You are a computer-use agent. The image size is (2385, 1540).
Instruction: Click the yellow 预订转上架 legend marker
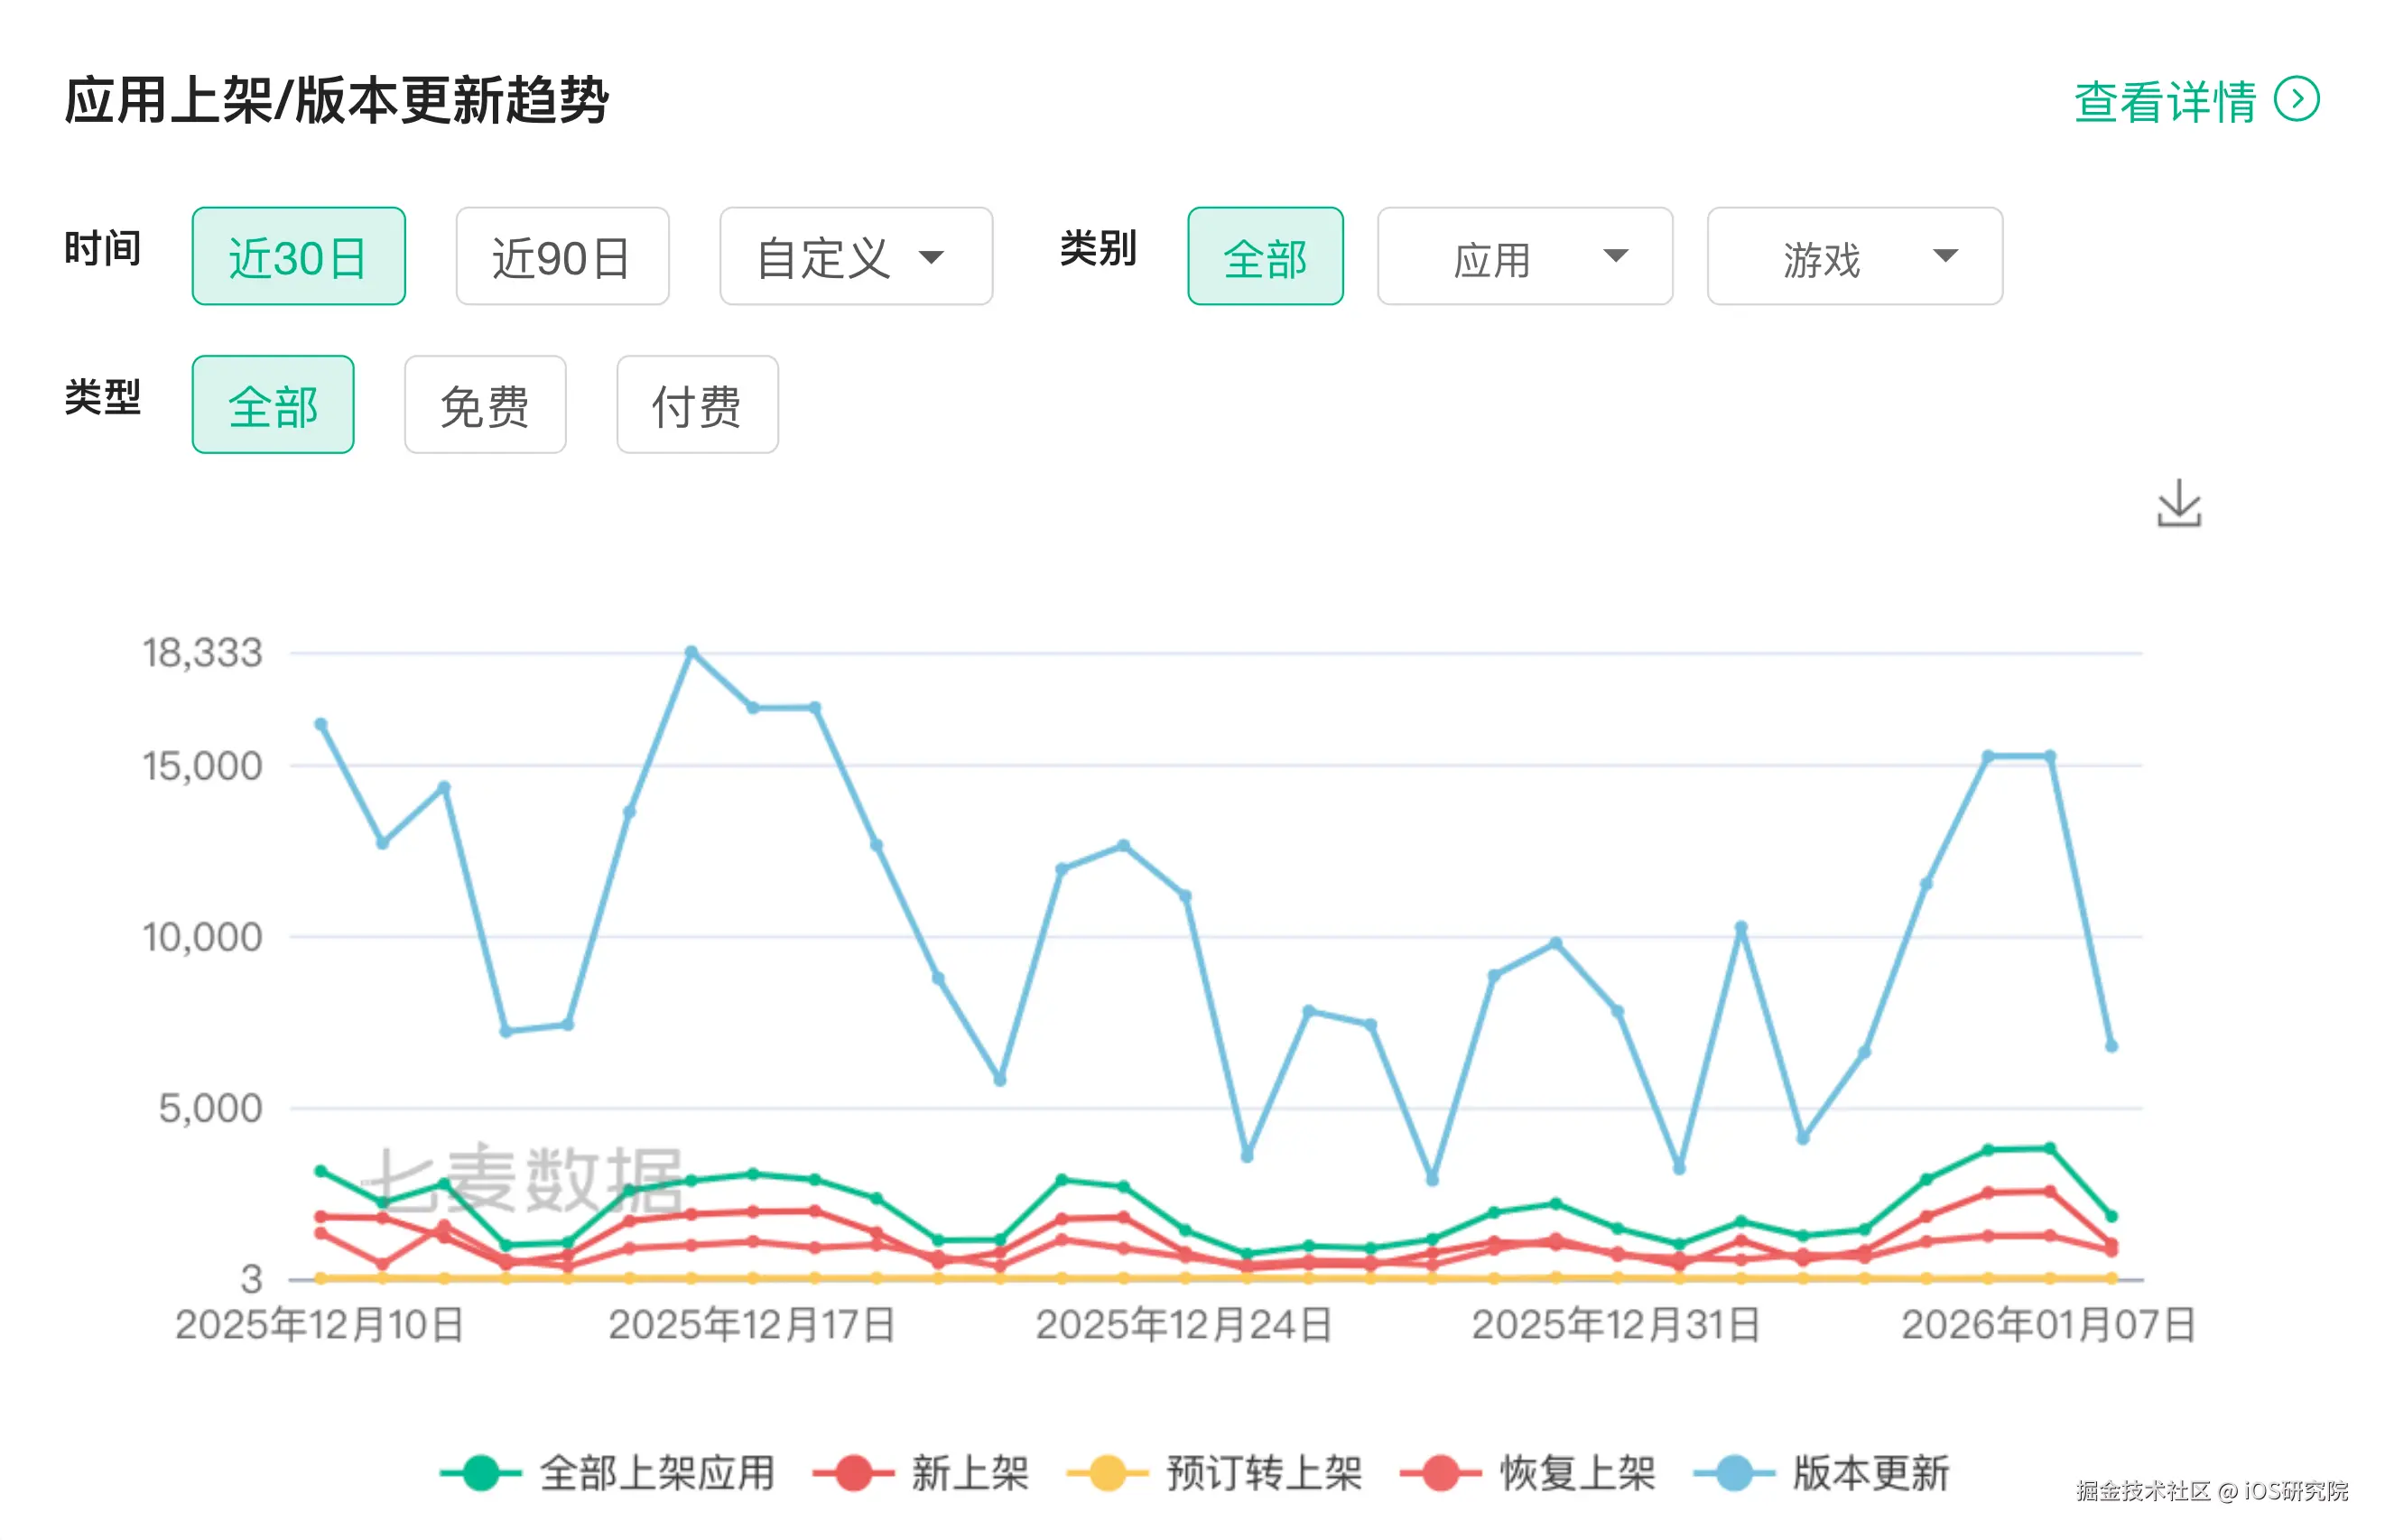point(1107,1473)
